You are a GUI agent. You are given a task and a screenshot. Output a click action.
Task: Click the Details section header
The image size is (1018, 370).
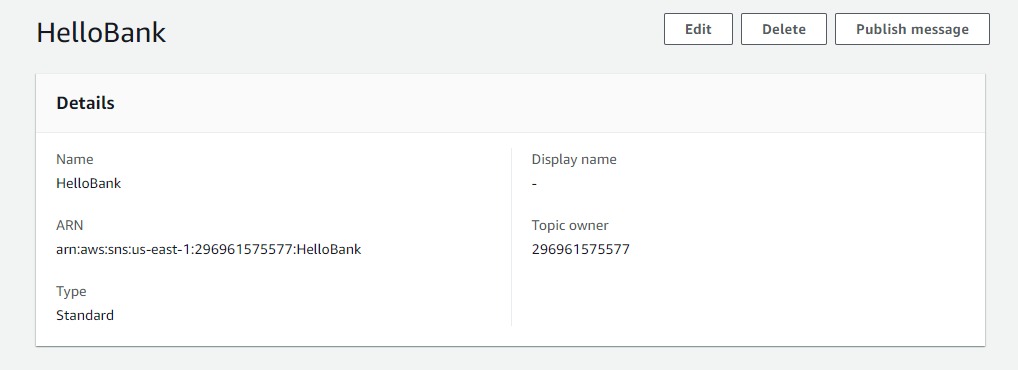[86, 103]
